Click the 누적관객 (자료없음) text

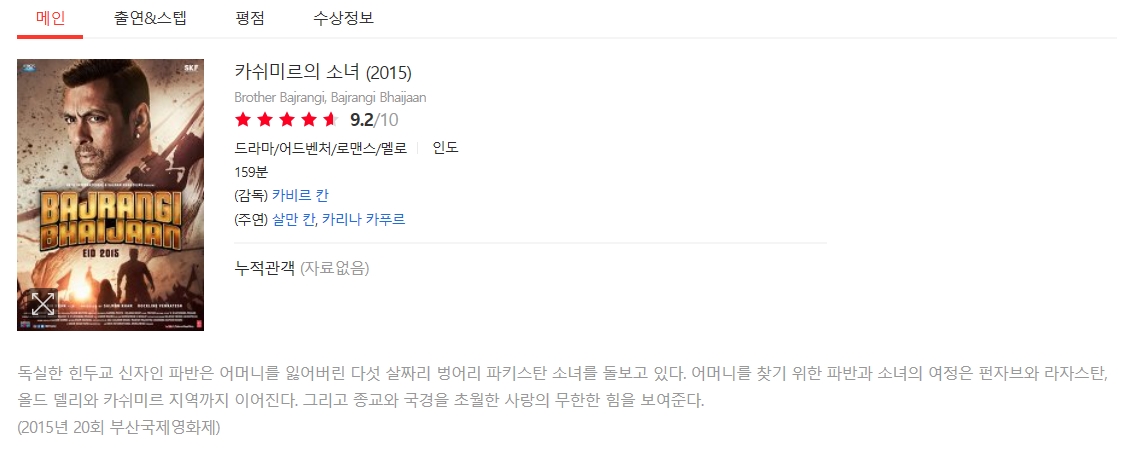(301, 267)
